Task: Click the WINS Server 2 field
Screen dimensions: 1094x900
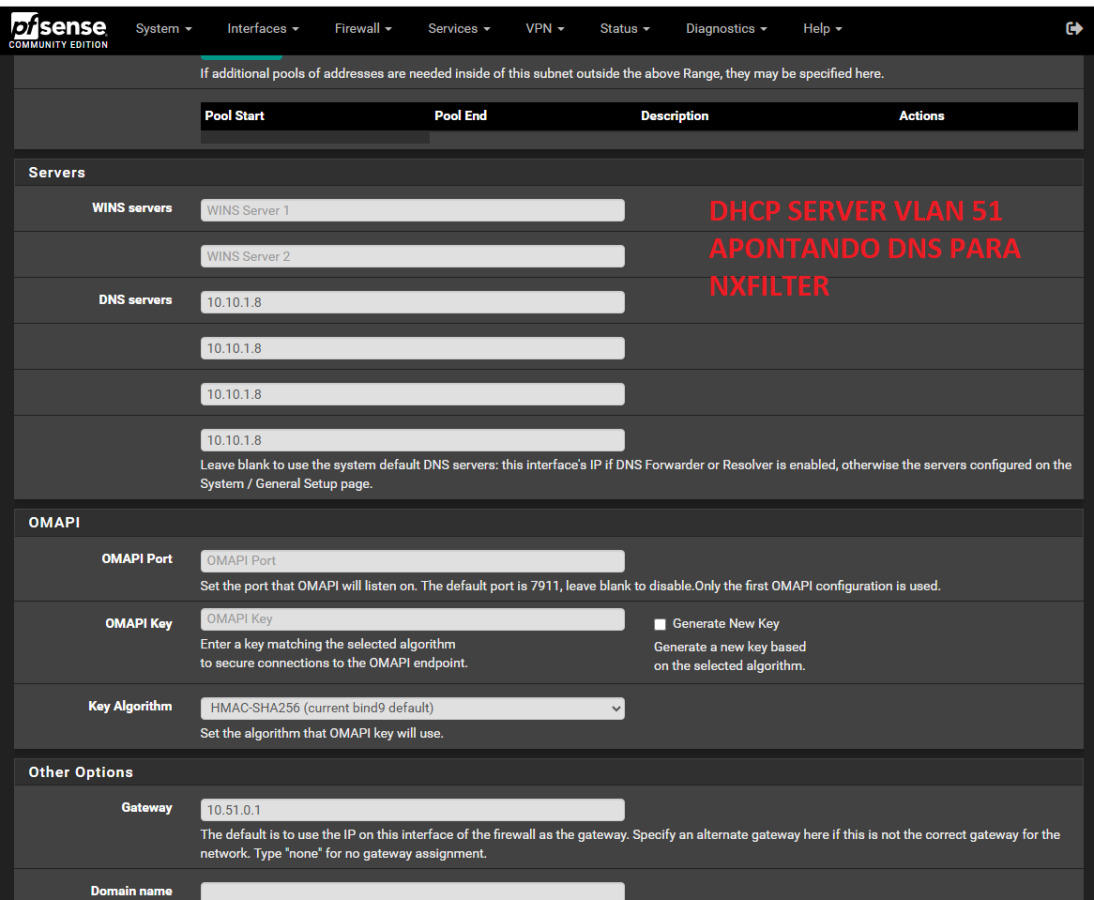Action: pyautogui.click(x=412, y=256)
